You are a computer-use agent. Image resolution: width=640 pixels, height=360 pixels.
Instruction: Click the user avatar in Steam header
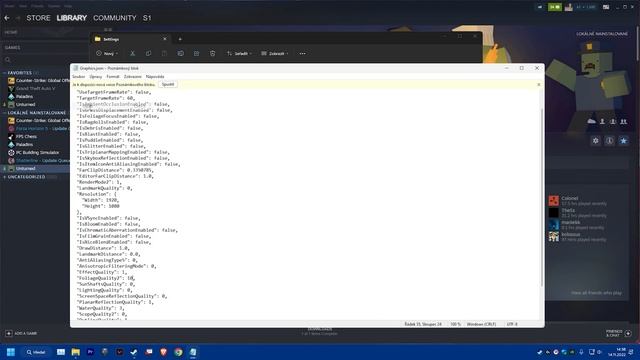coord(569,7)
